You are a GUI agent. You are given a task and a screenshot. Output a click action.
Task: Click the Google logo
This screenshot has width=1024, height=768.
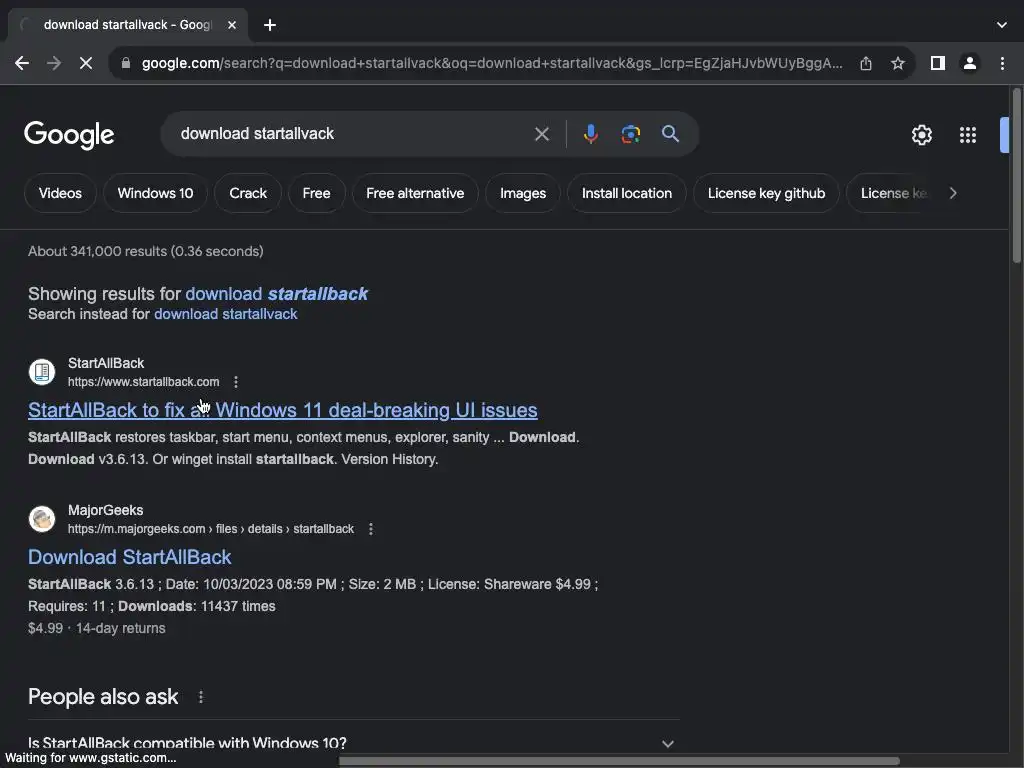[69, 135]
